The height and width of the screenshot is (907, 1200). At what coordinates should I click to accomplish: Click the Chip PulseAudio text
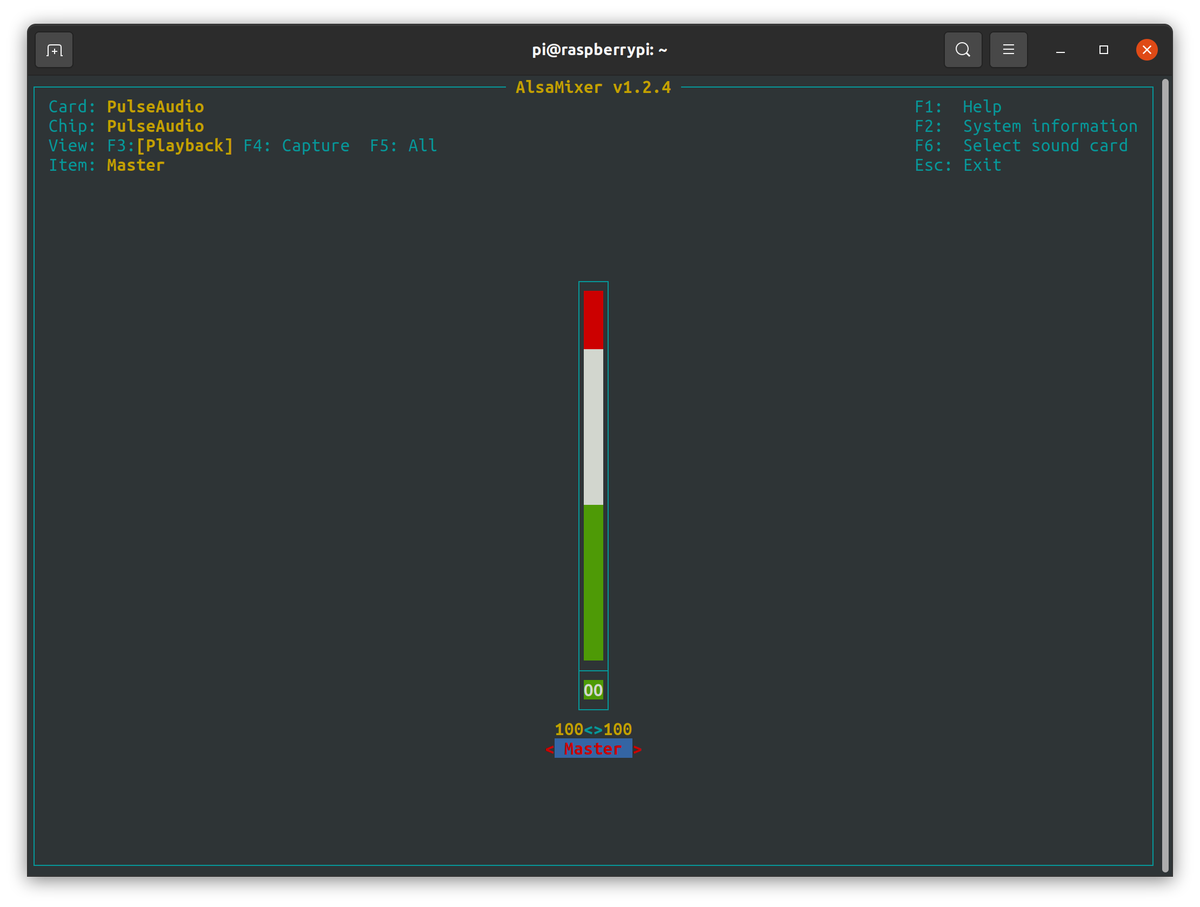pyautogui.click(x=126, y=126)
